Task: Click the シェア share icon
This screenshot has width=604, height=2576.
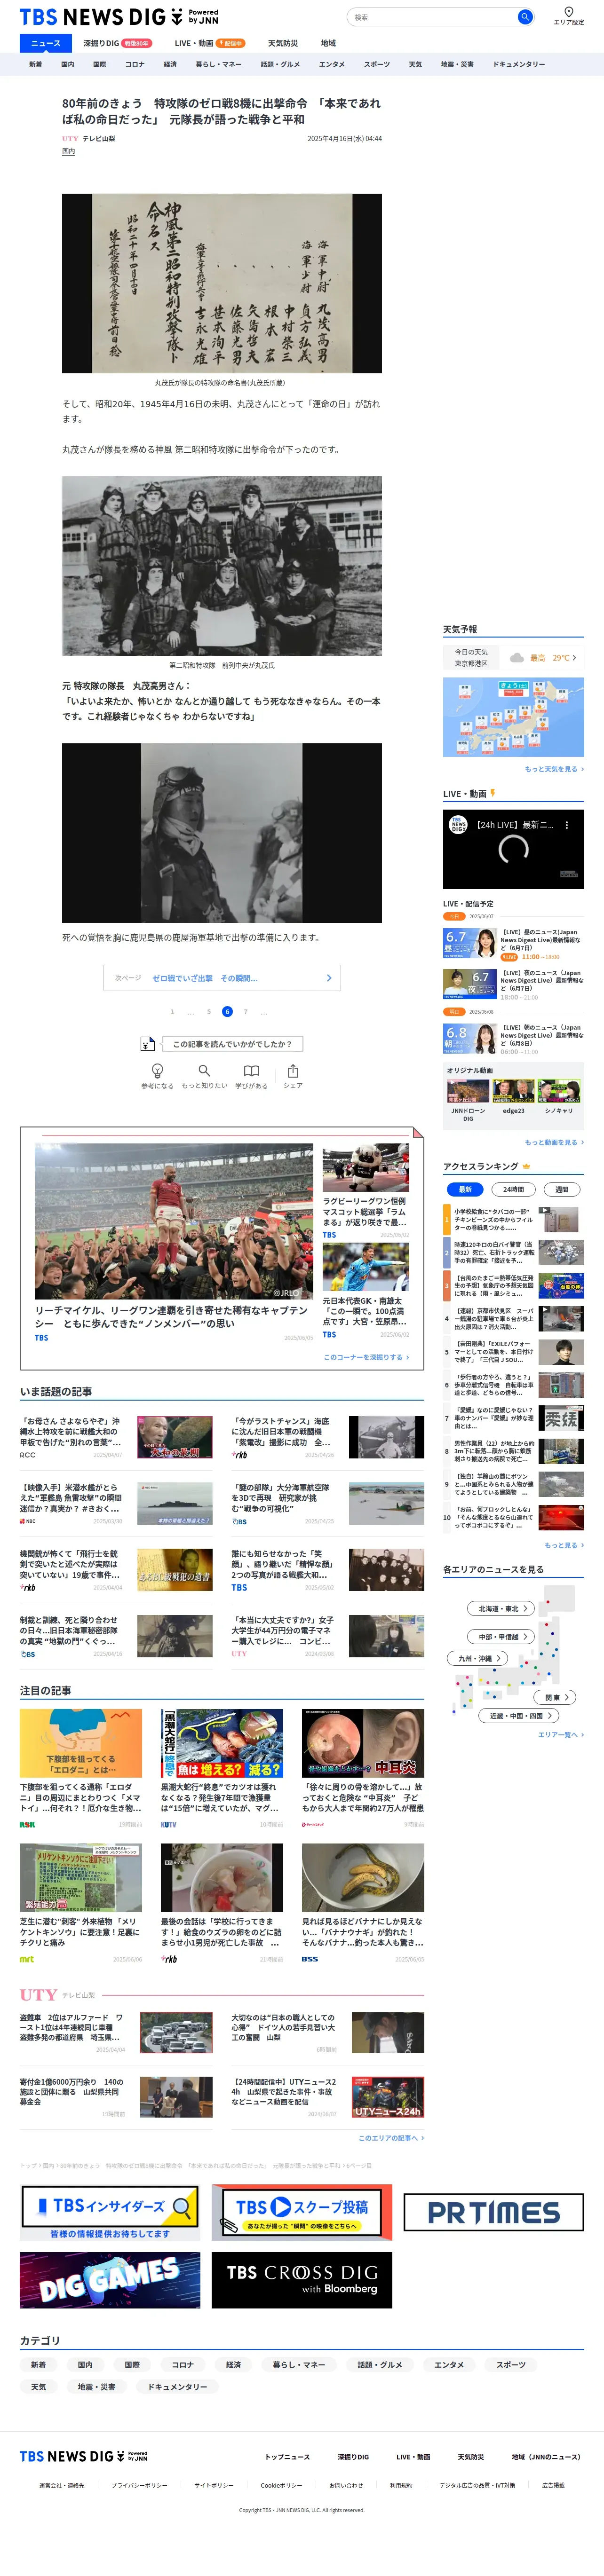Action: click(293, 1071)
